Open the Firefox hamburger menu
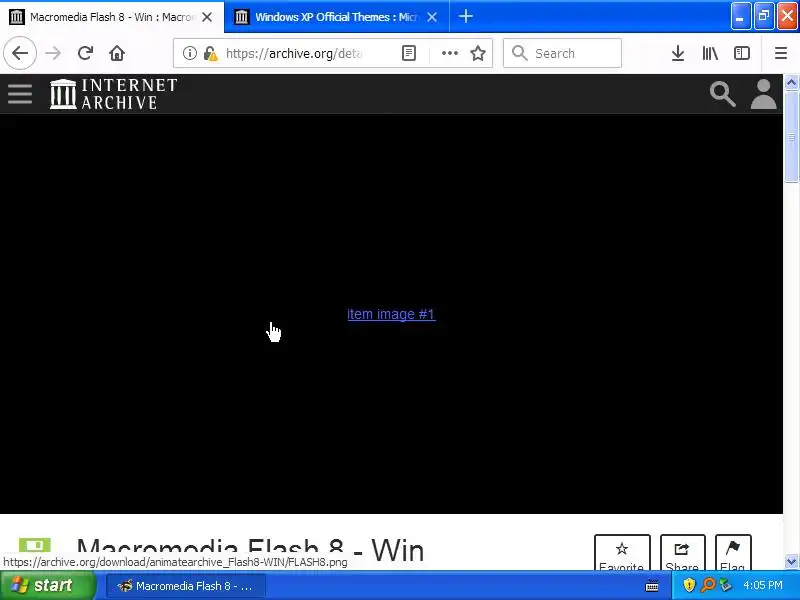The width and height of the screenshot is (800, 600). (781, 53)
